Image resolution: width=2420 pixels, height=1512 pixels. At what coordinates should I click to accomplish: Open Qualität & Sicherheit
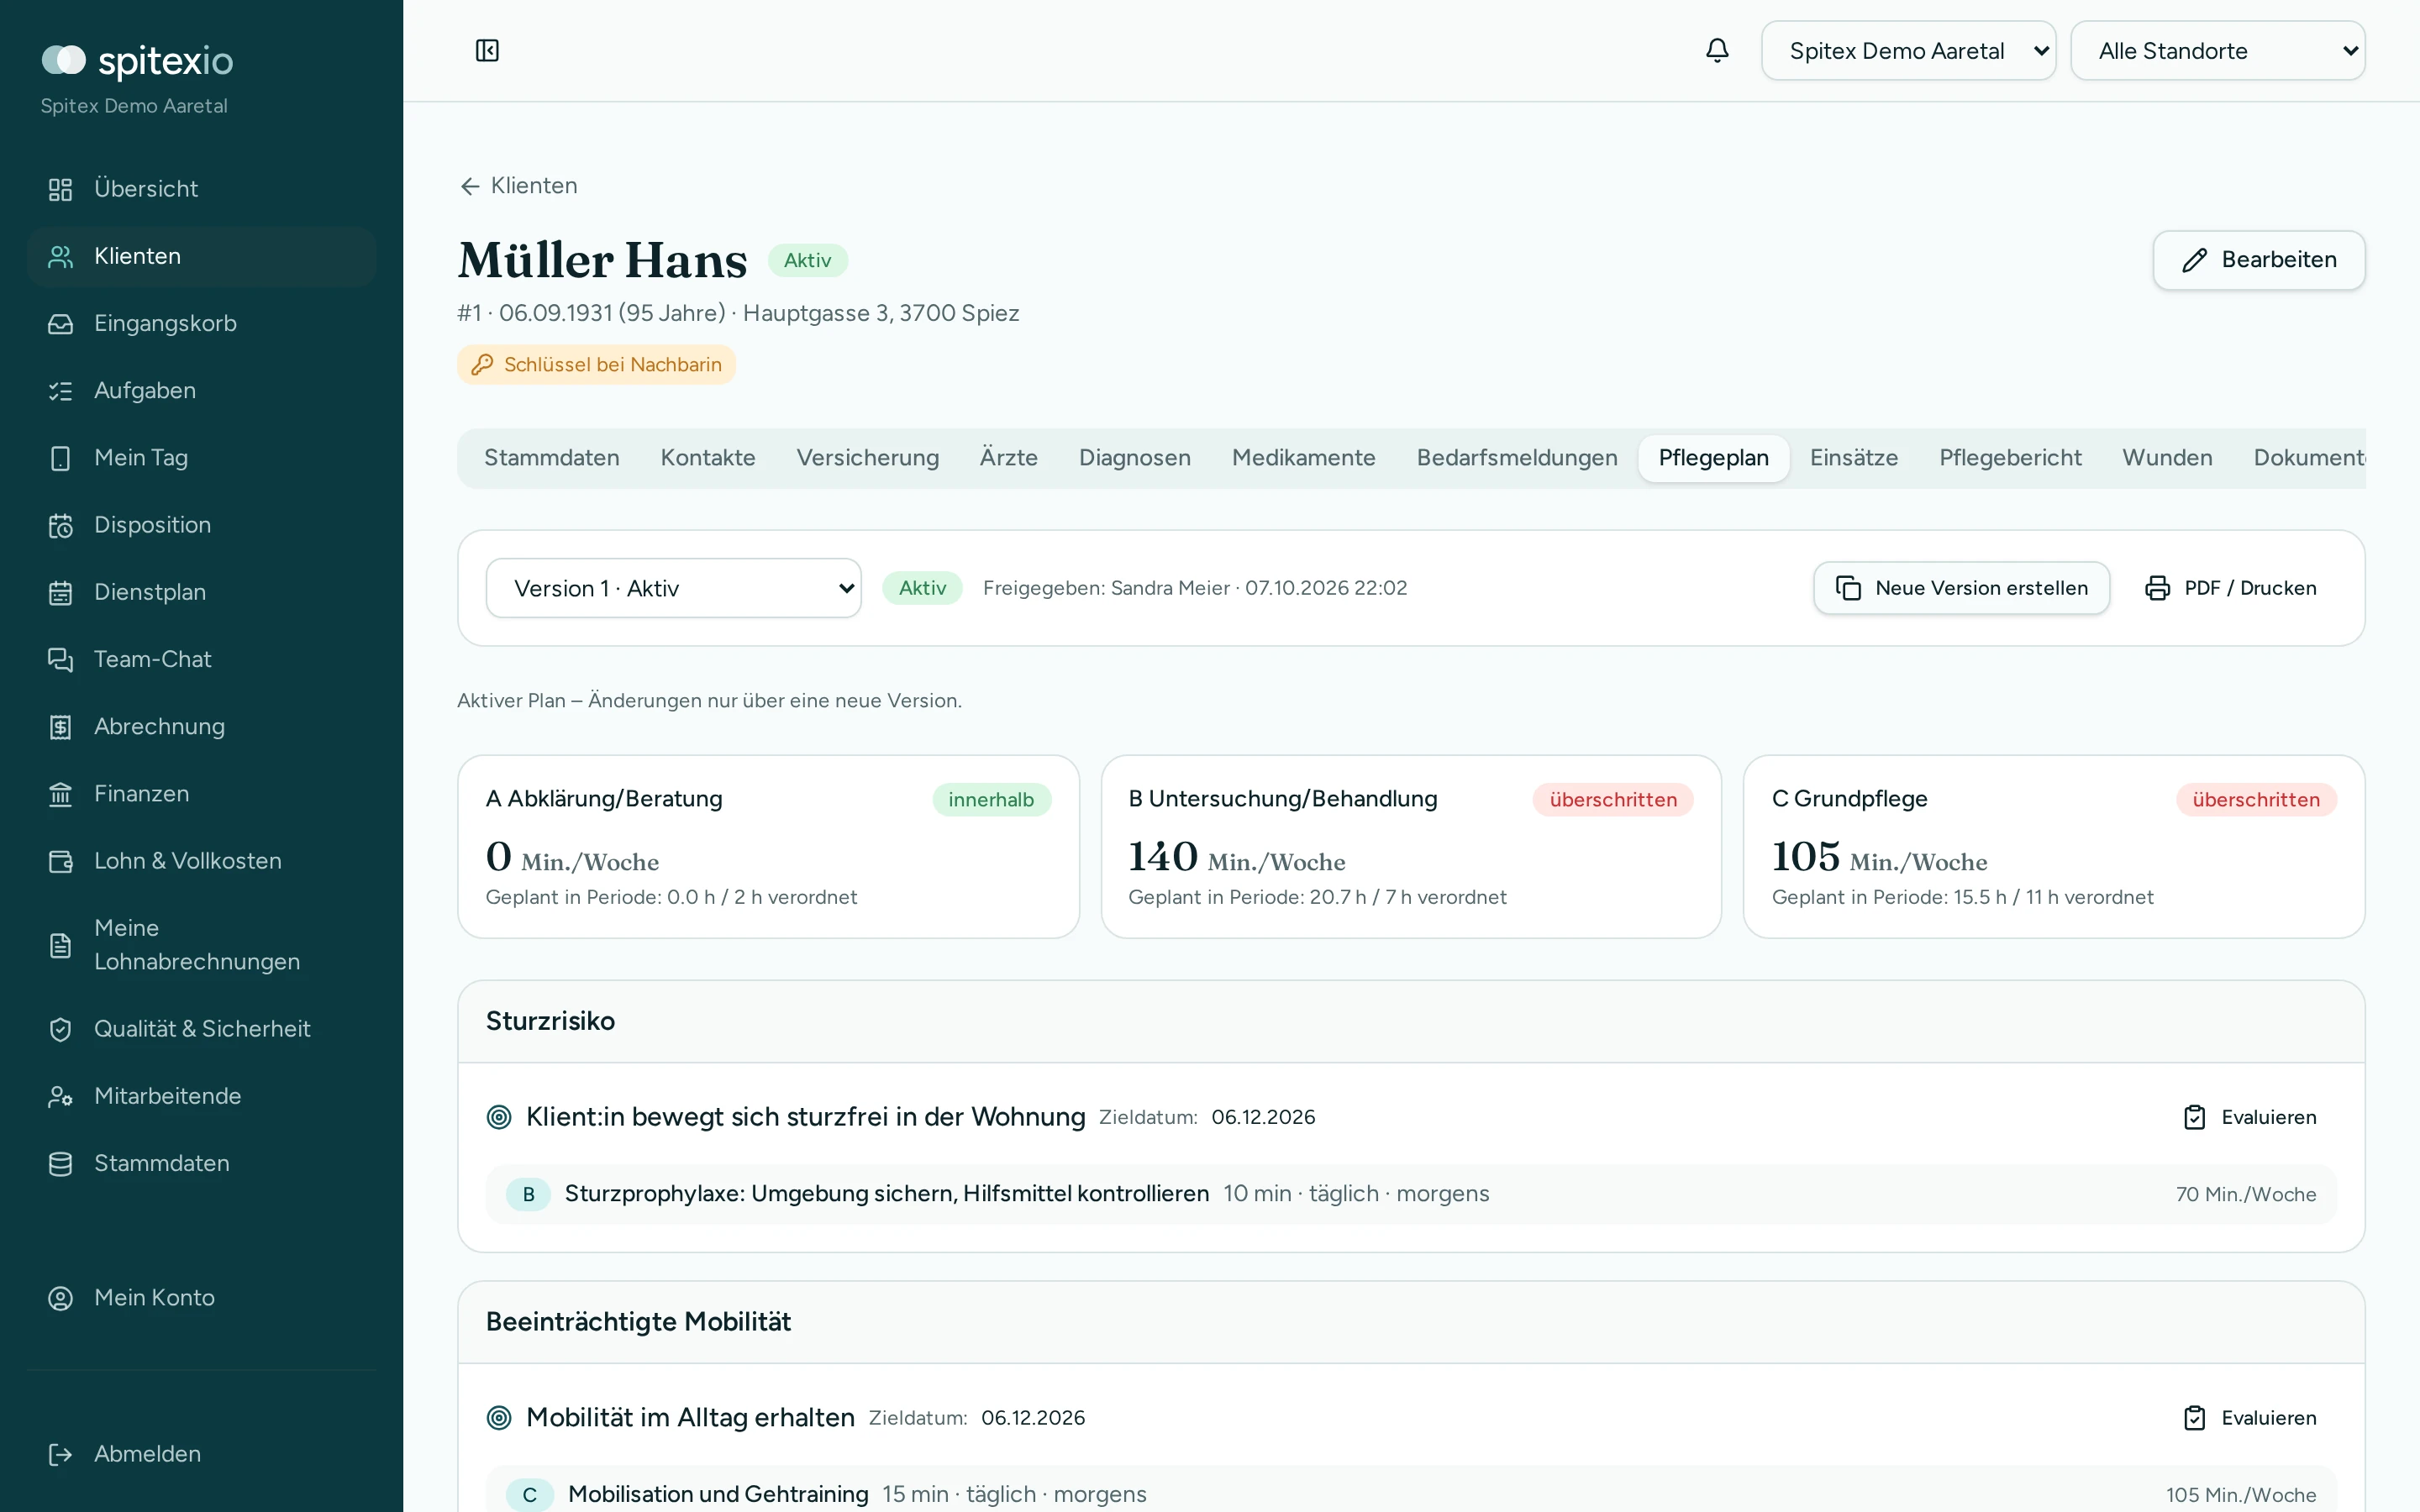201,1028
